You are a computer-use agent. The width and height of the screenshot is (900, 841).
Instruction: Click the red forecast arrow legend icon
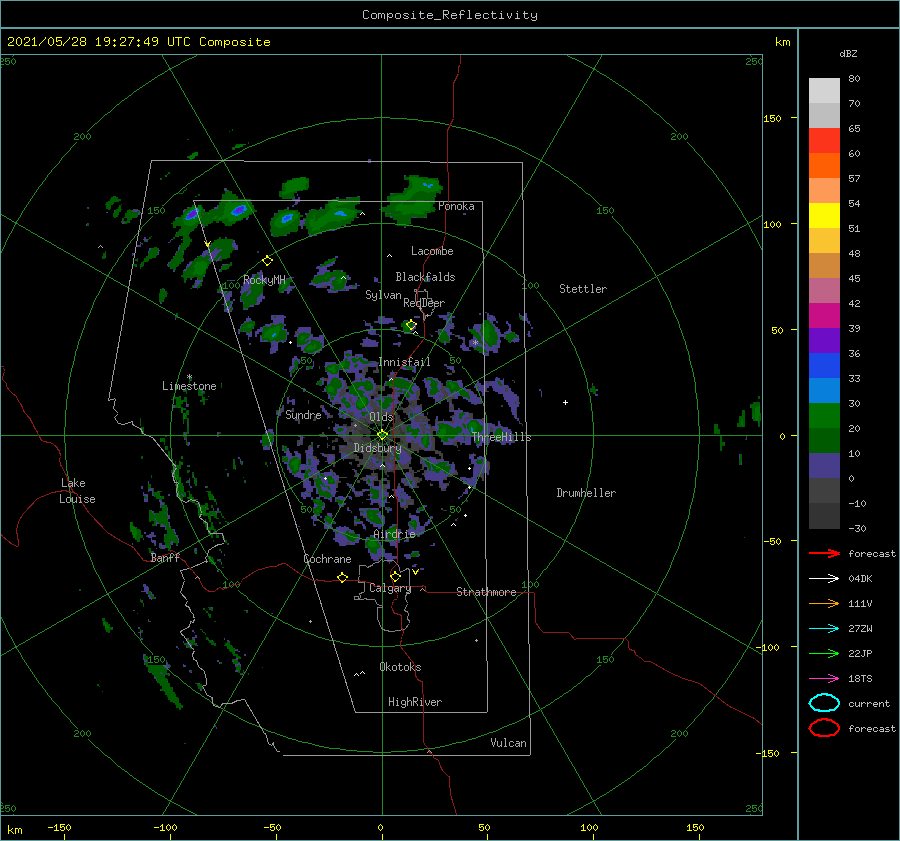(824, 553)
